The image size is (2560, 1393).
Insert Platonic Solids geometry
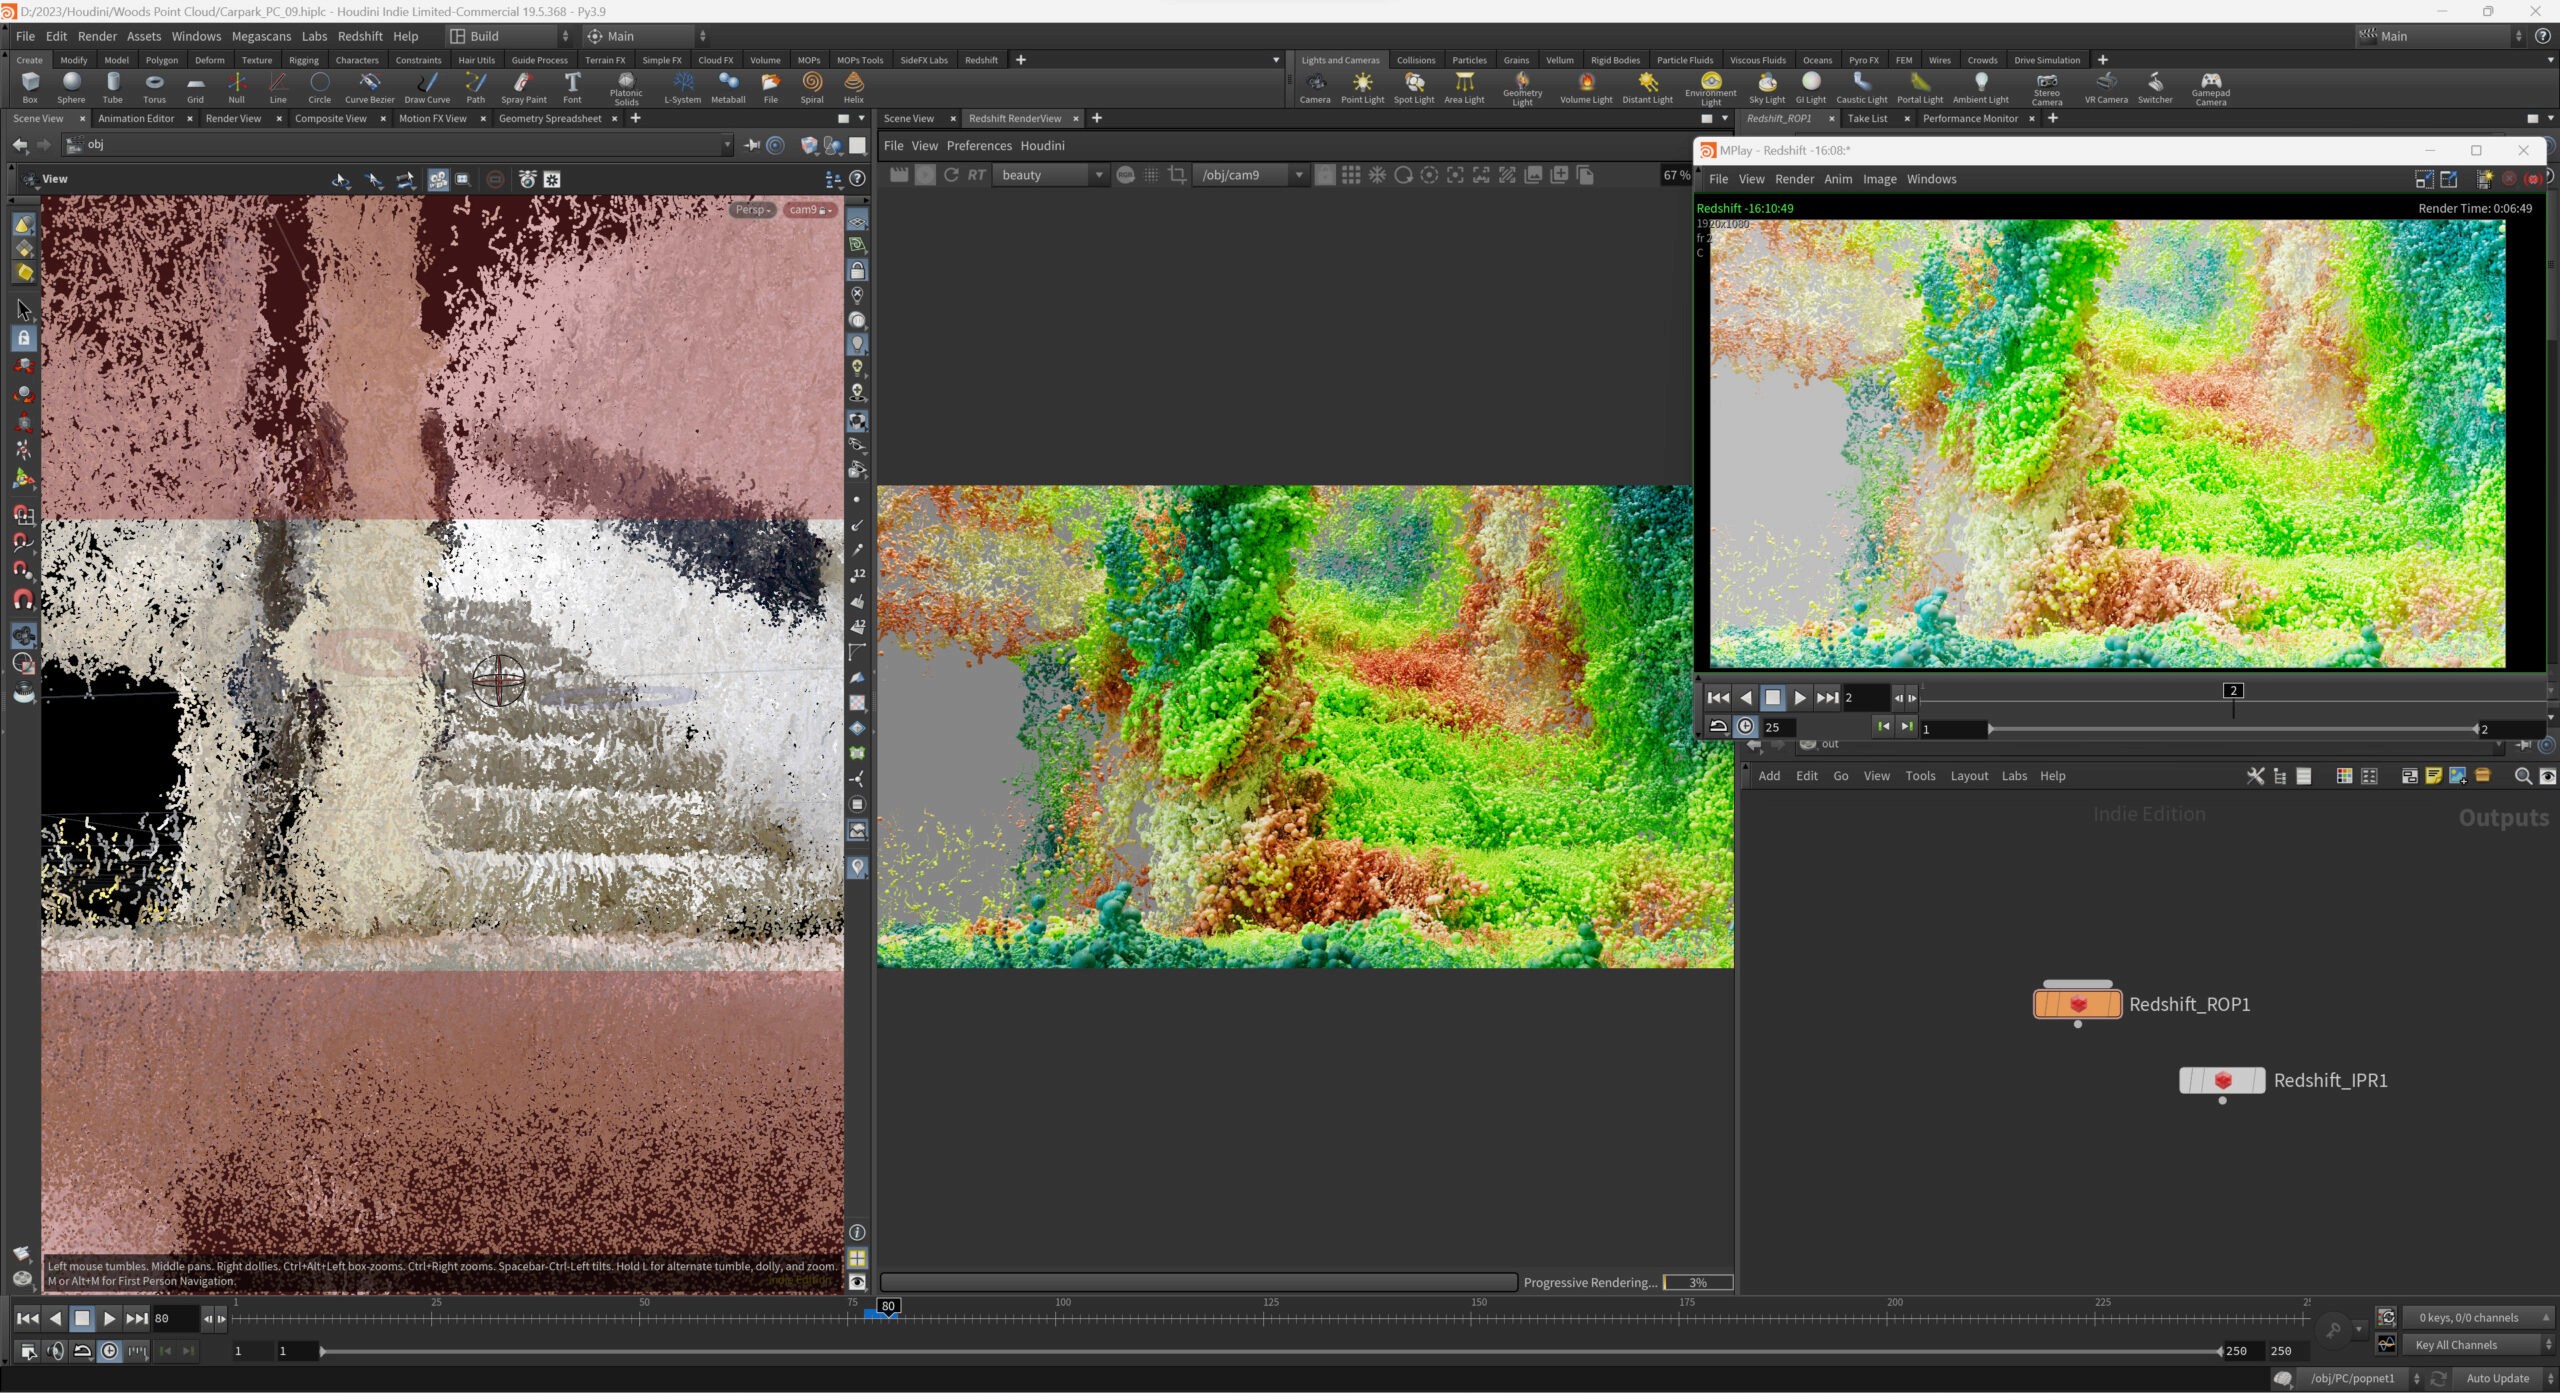point(626,88)
